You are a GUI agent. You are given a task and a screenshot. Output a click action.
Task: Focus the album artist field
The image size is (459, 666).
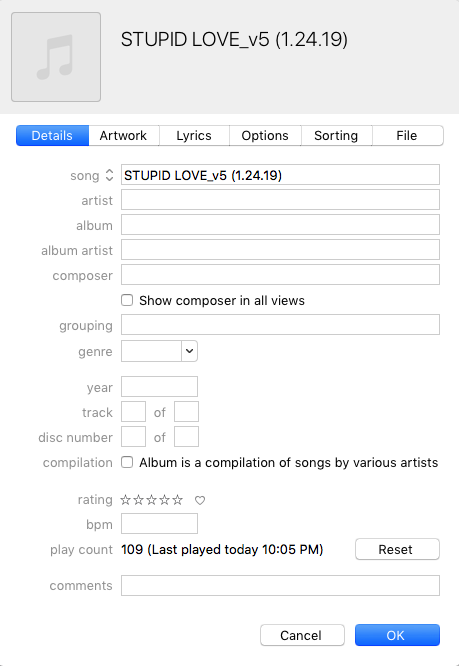coord(280,250)
